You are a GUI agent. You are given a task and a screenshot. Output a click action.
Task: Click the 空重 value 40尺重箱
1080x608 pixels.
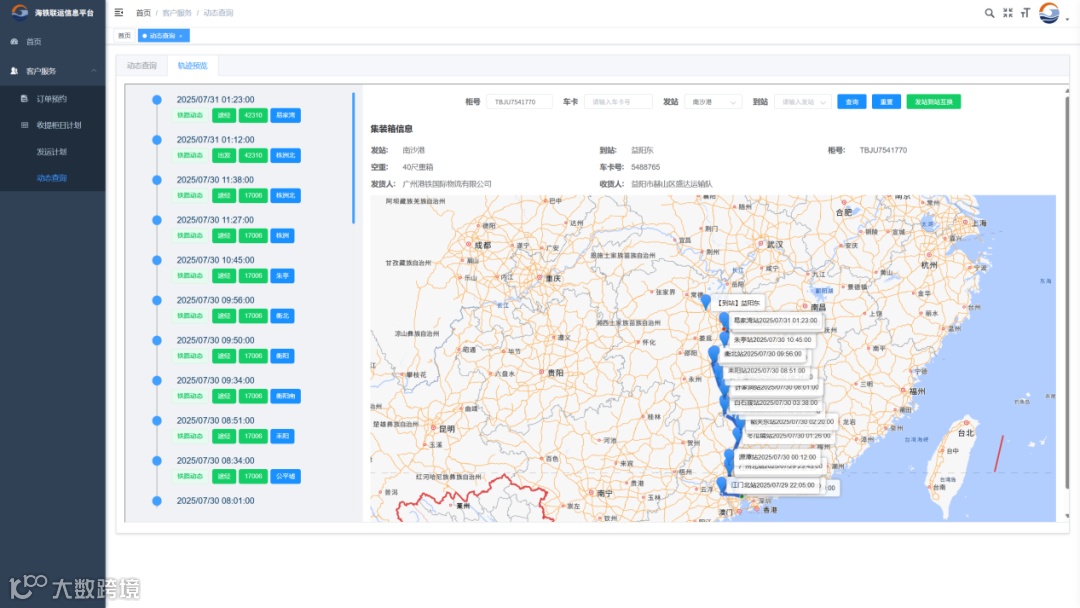418,167
